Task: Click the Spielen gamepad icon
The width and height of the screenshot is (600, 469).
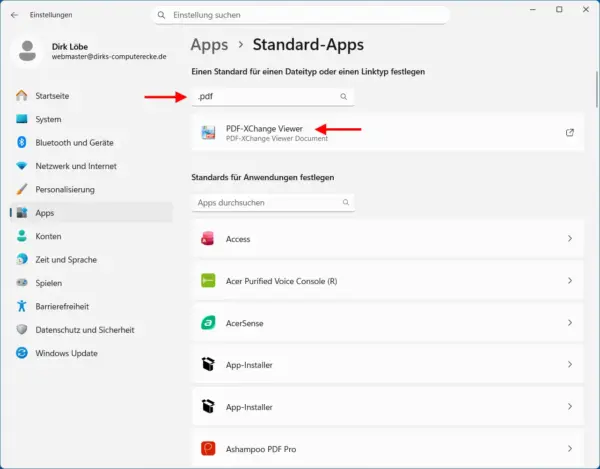Action: tap(22, 283)
